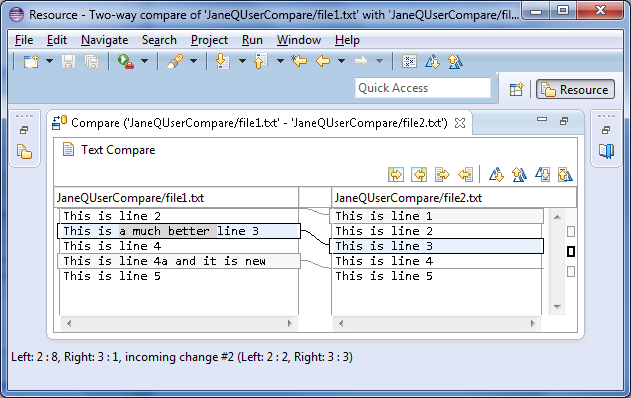631x398 pixels.
Task: Copy all changes from right to left
Action: coord(419,175)
